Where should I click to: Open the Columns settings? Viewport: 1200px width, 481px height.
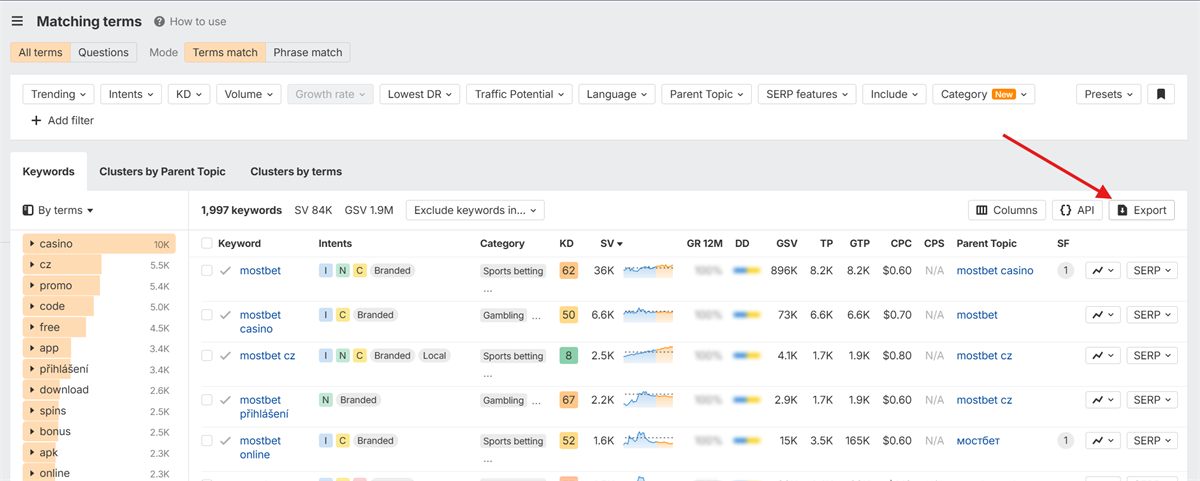point(1007,210)
